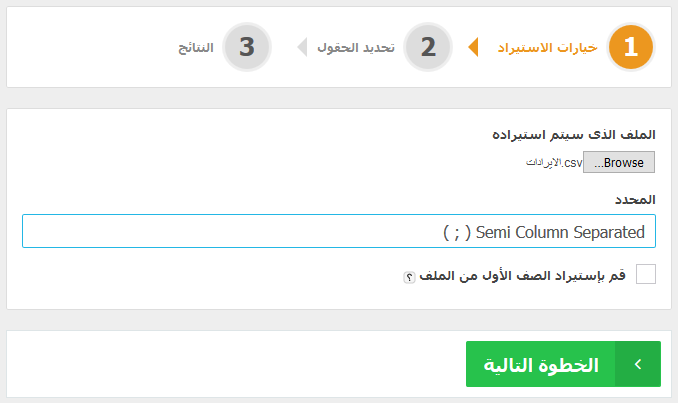The image size is (678, 403).
Task: Click the المحدد field label
Action: pyautogui.click(x=635, y=199)
